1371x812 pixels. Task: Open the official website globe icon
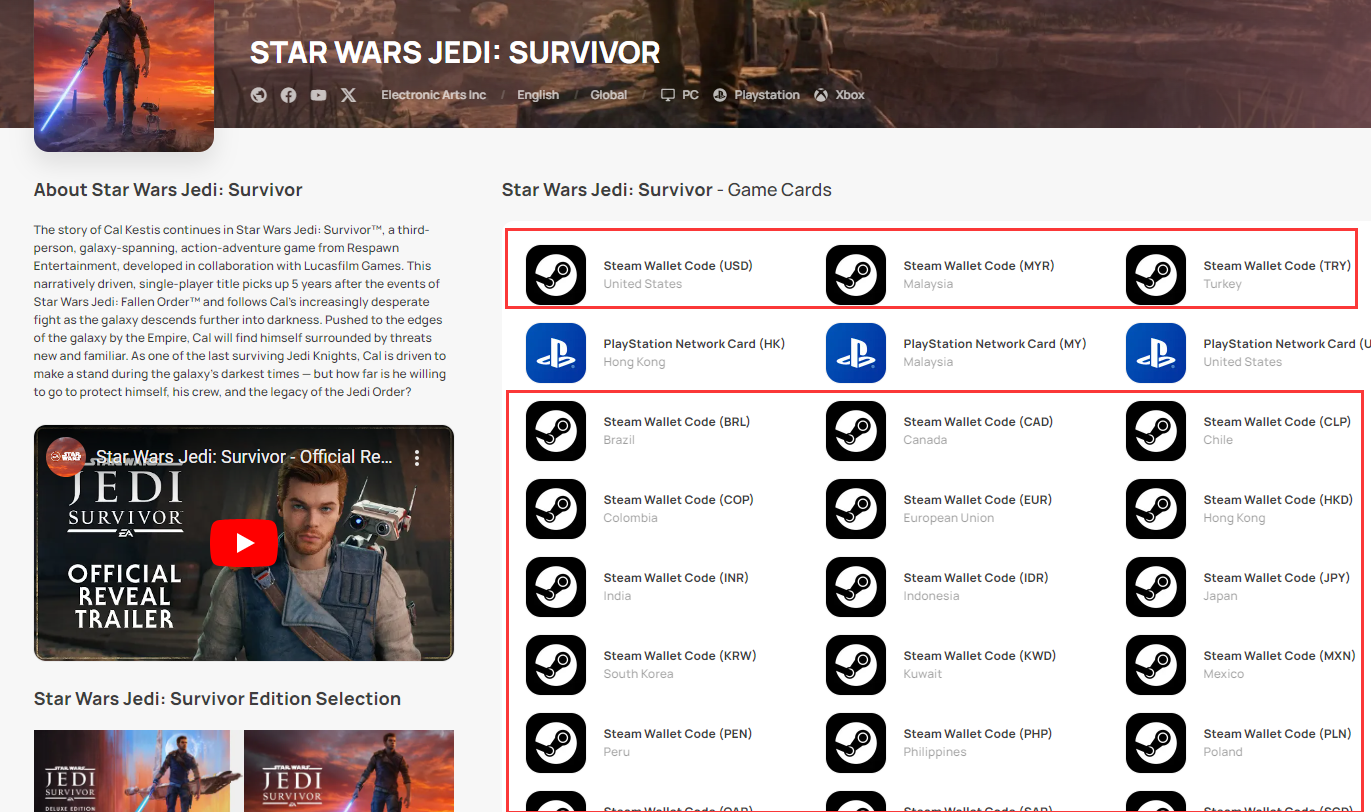tap(259, 95)
